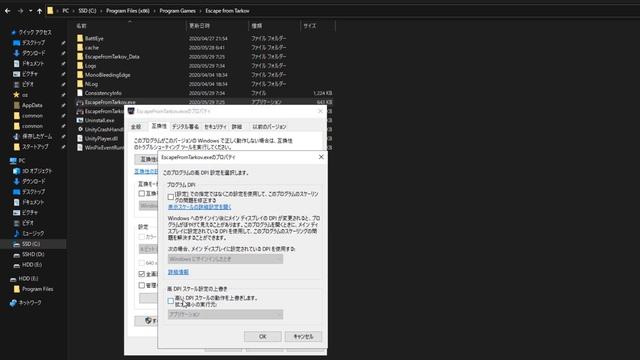Click the SSD (C:) drive icon
This screenshot has width=640, height=360.
17,244
